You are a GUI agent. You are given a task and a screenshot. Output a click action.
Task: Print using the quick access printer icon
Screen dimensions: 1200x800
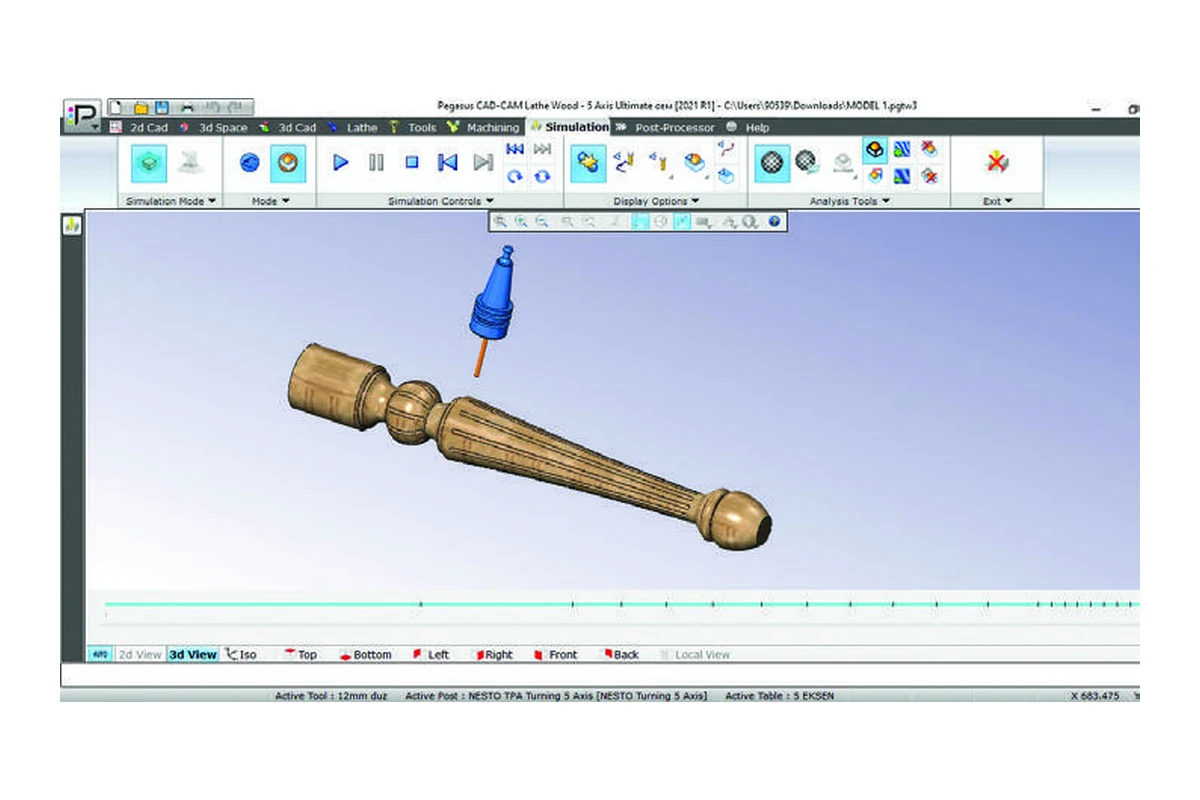[186, 107]
